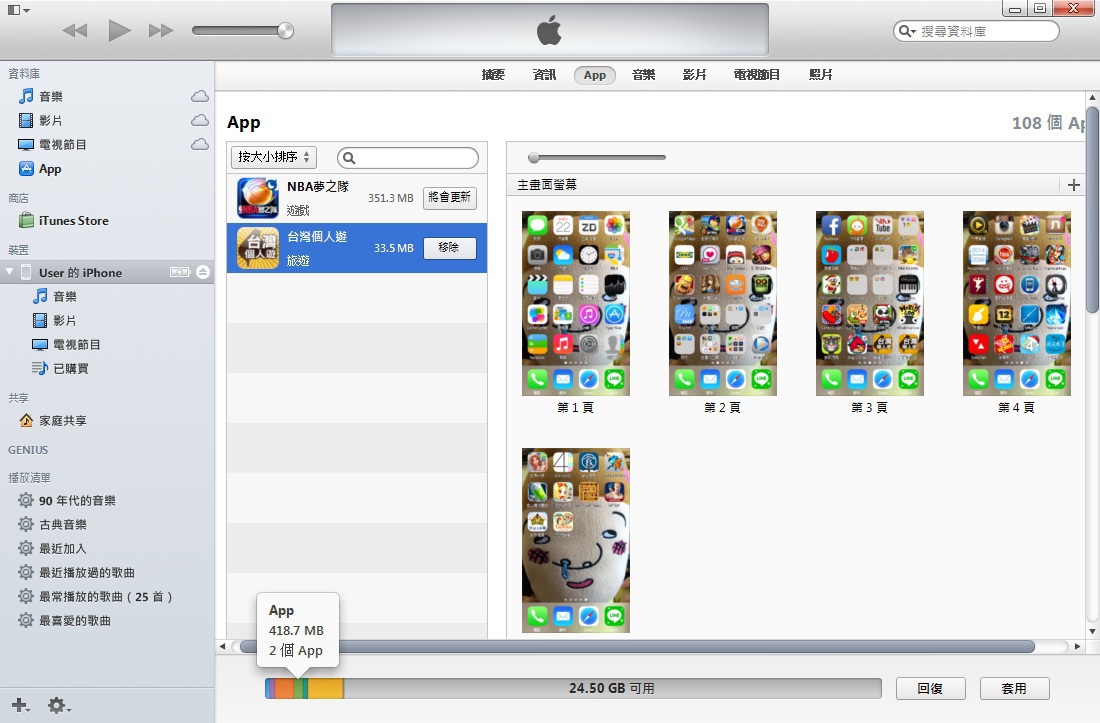Adjust the volume slider knob

285,30
